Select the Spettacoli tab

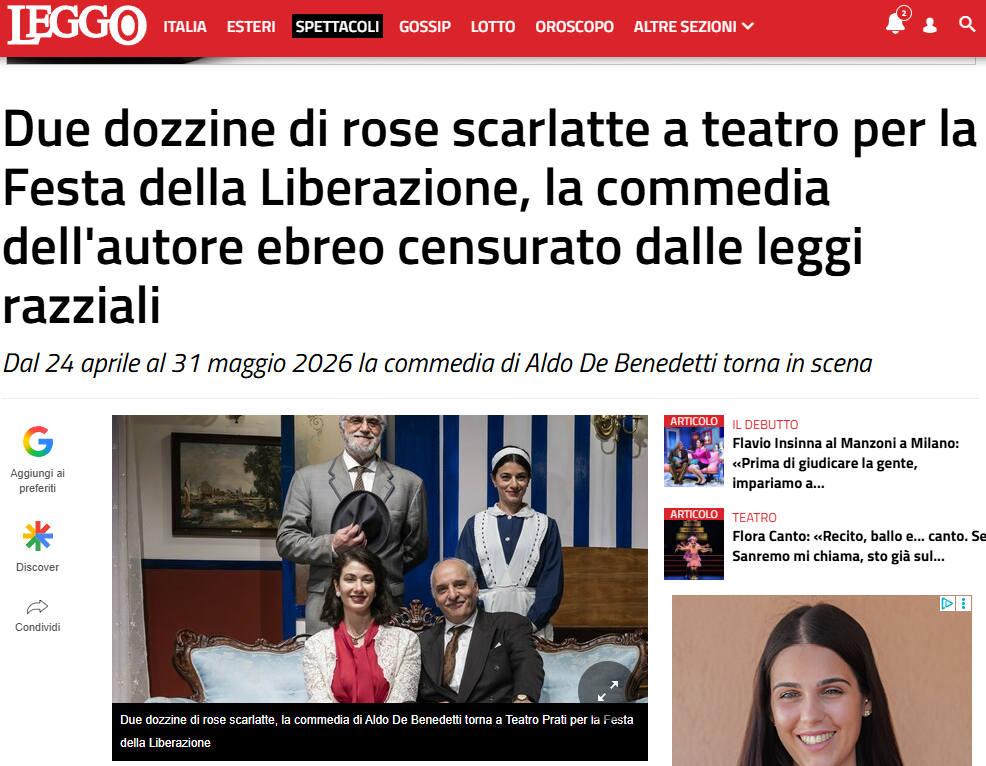(x=337, y=26)
